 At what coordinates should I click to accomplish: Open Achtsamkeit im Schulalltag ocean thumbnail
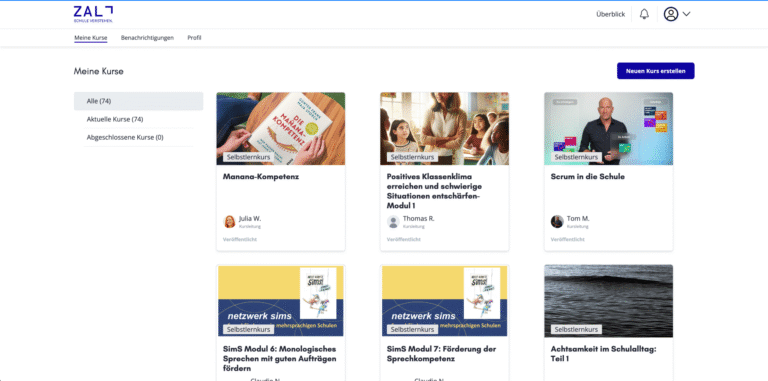pyautogui.click(x=608, y=301)
